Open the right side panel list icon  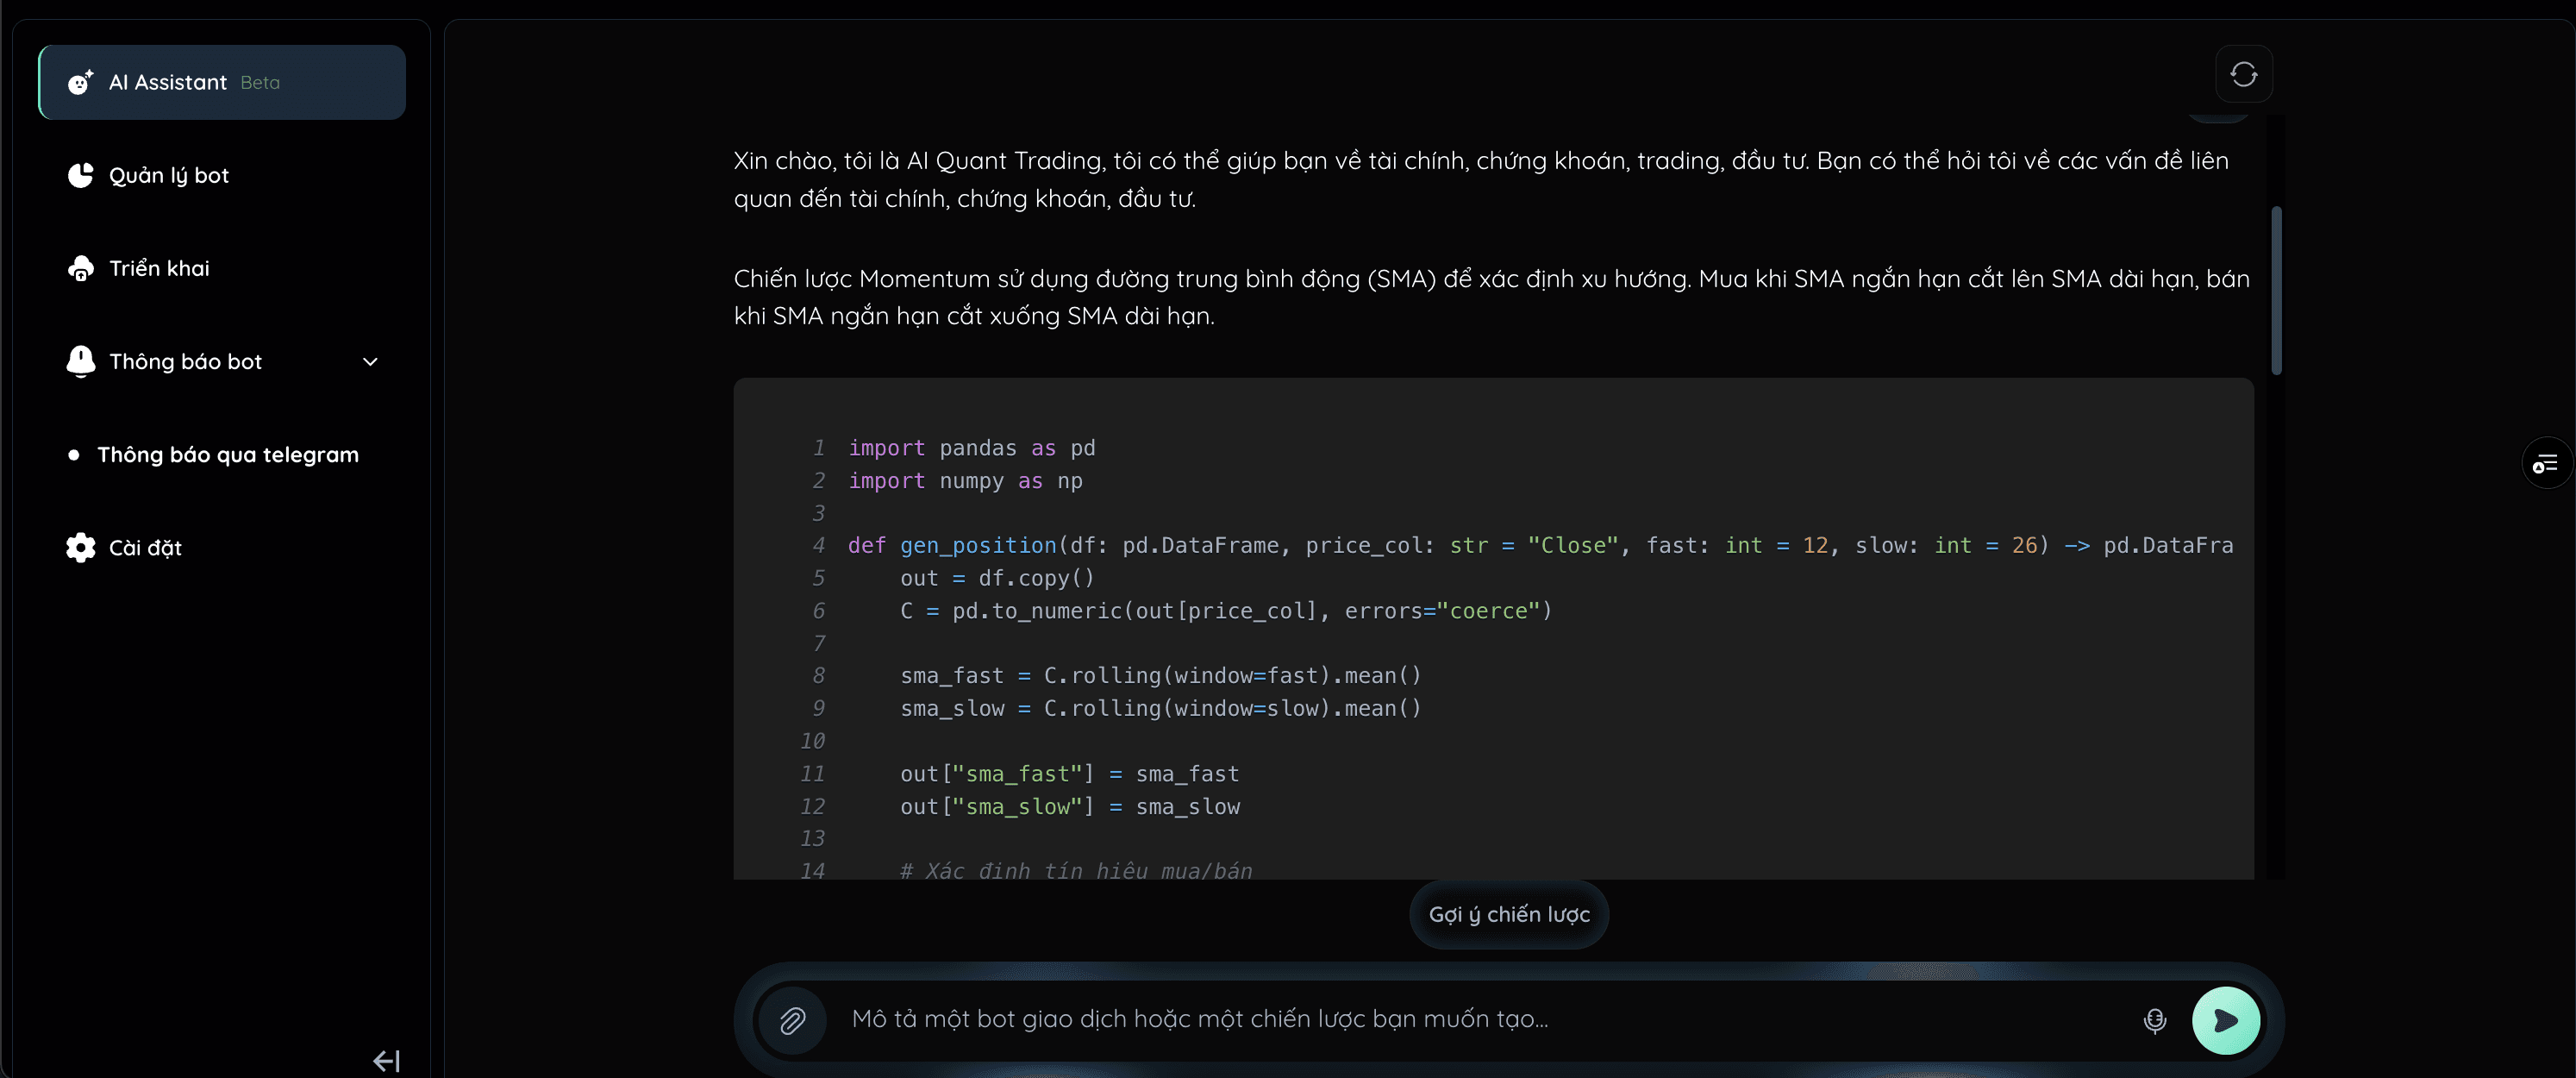(2544, 463)
